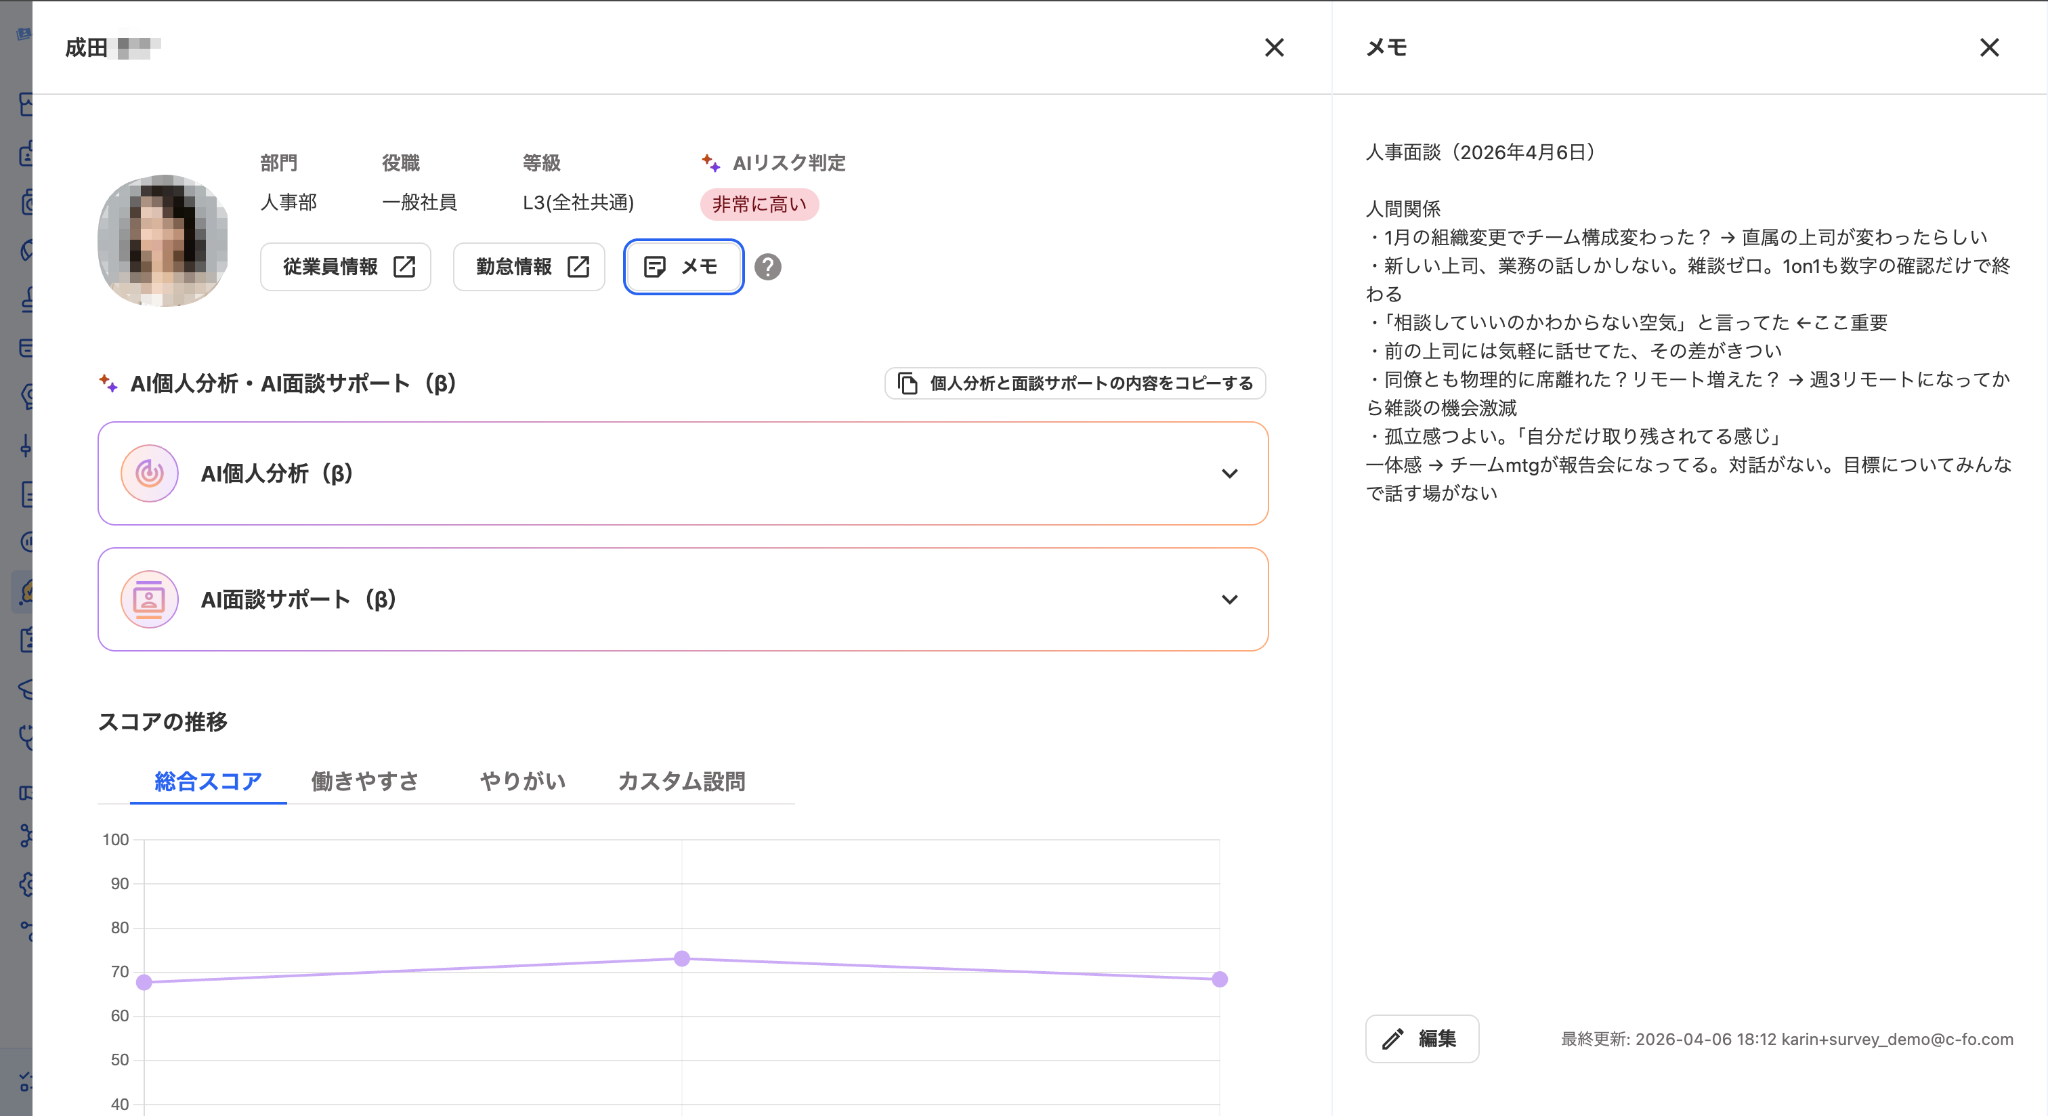Click the round AI個人分析 (β) target icon

click(150, 473)
